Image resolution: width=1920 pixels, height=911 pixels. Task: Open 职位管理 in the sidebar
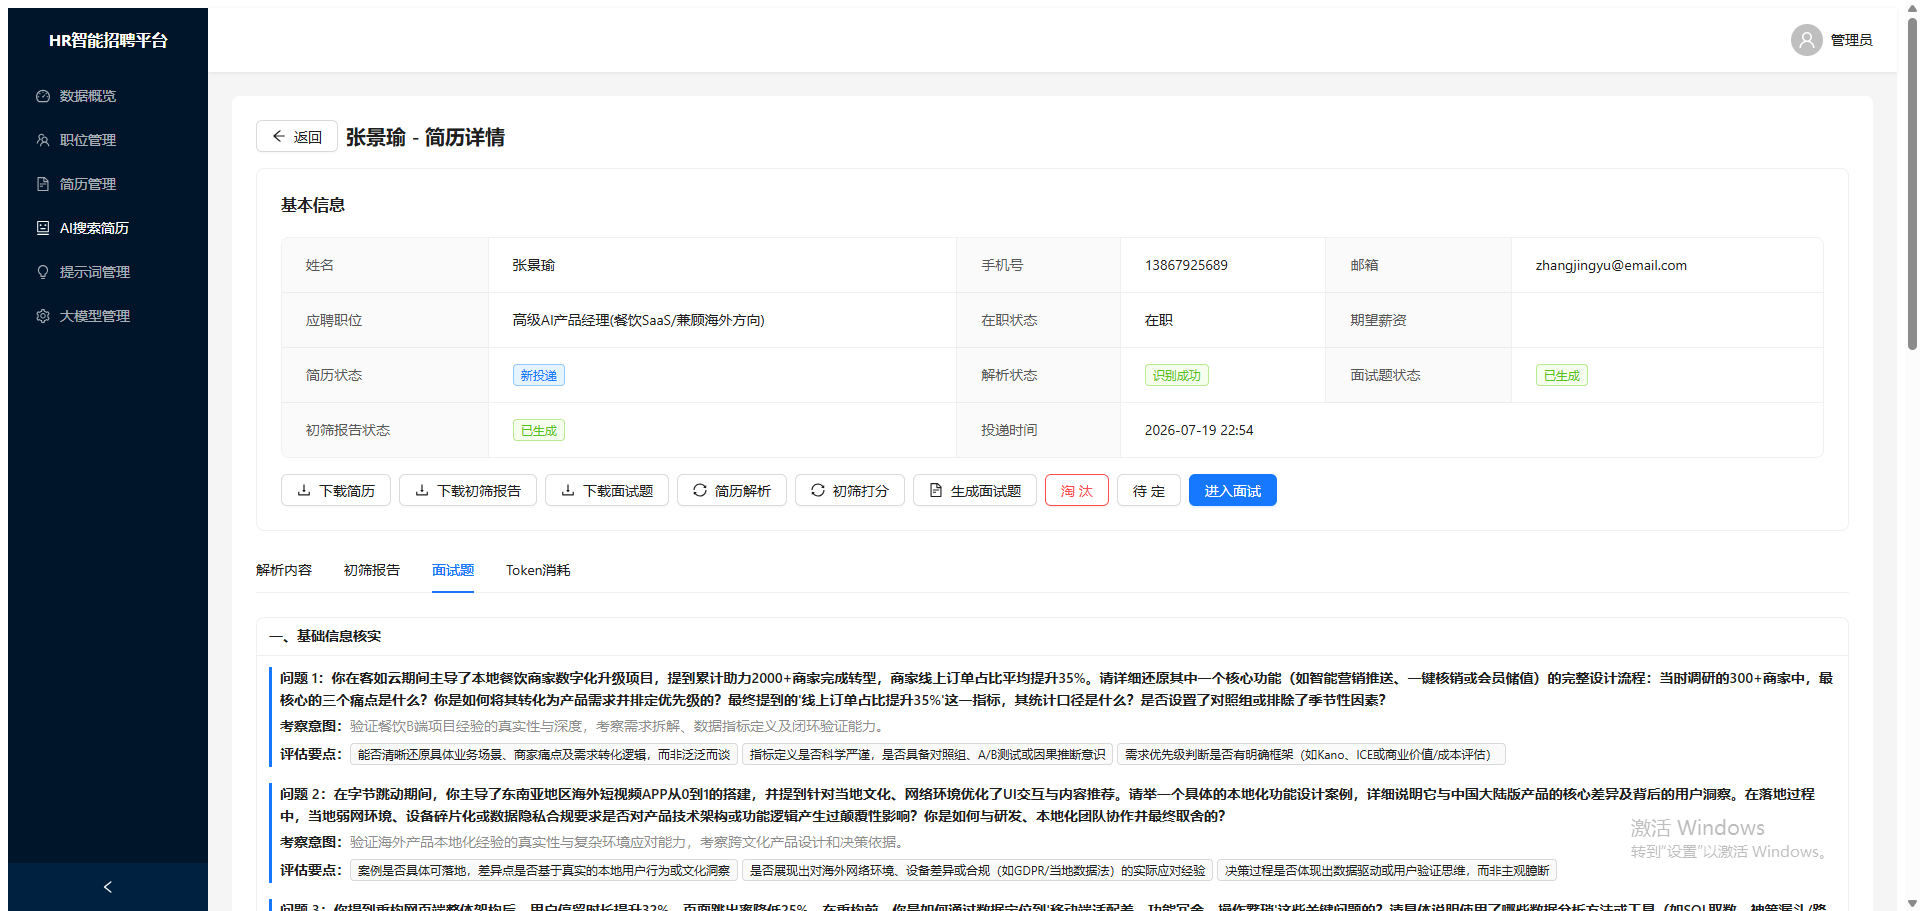click(x=108, y=140)
